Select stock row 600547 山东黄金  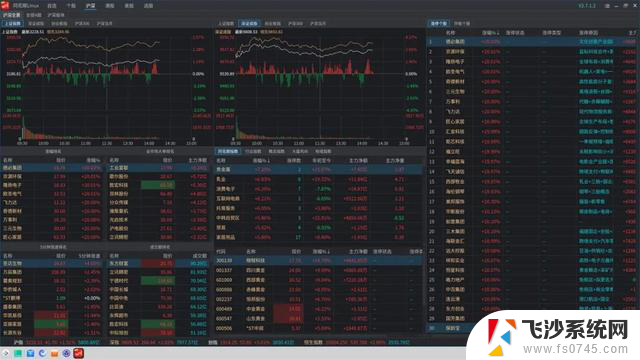[x=318, y=318]
